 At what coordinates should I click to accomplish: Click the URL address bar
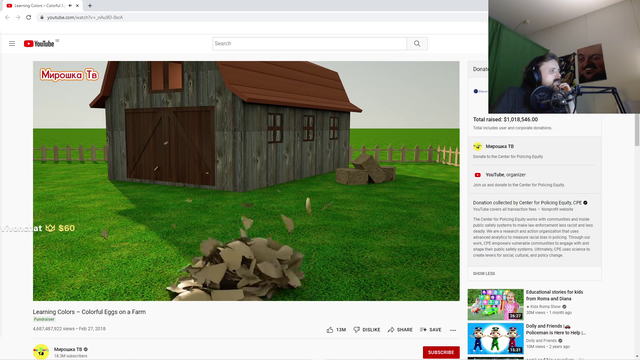coord(261,17)
